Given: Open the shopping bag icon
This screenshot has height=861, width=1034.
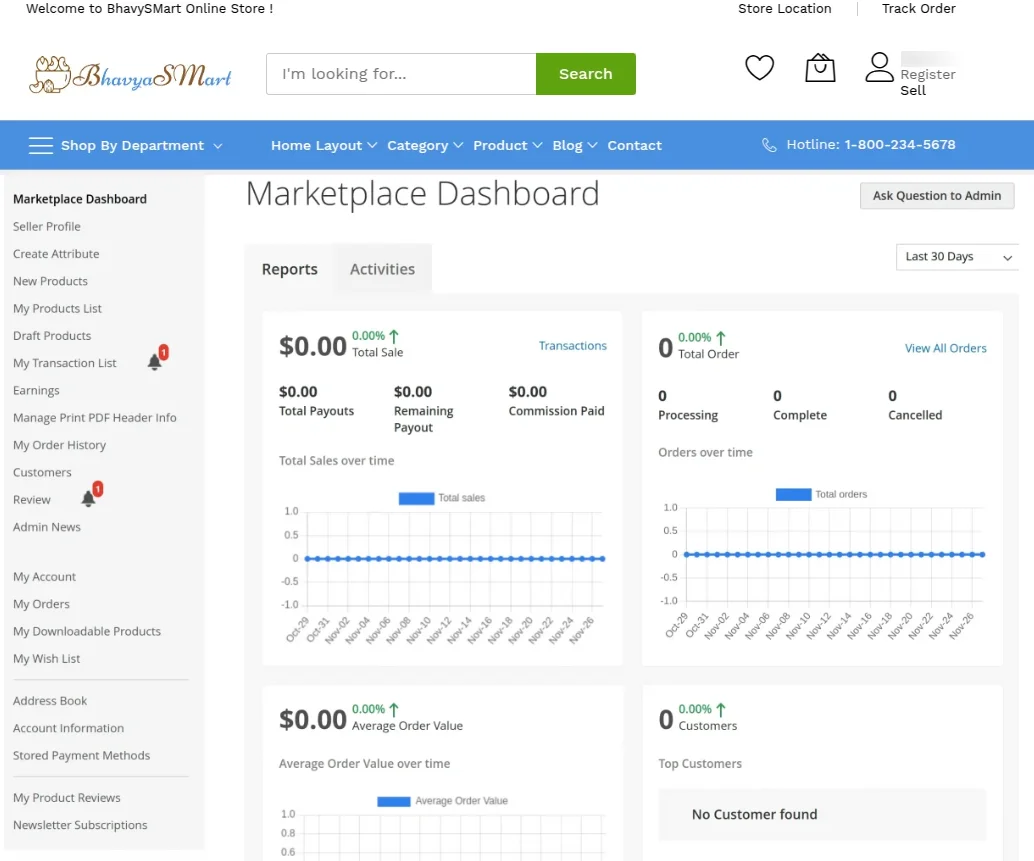Looking at the screenshot, I should point(819,67).
